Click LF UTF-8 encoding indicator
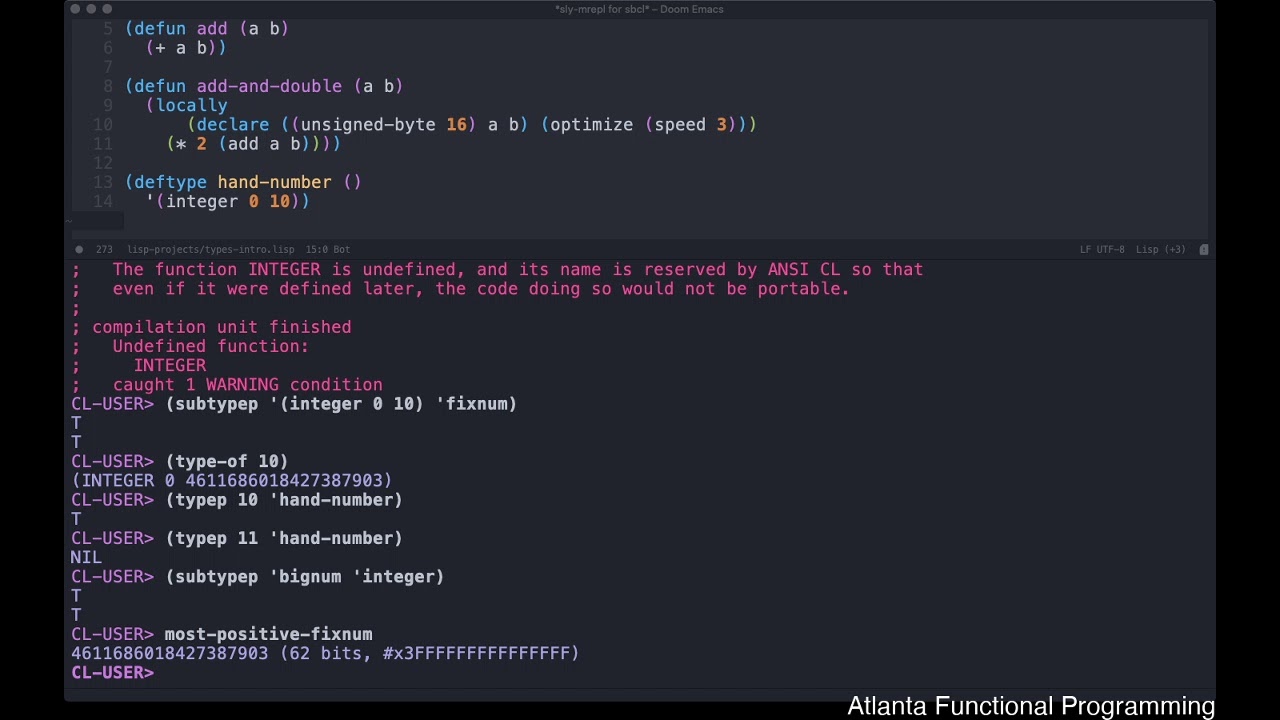Screen dimensions: 1280x720 tap(1102, 249)
